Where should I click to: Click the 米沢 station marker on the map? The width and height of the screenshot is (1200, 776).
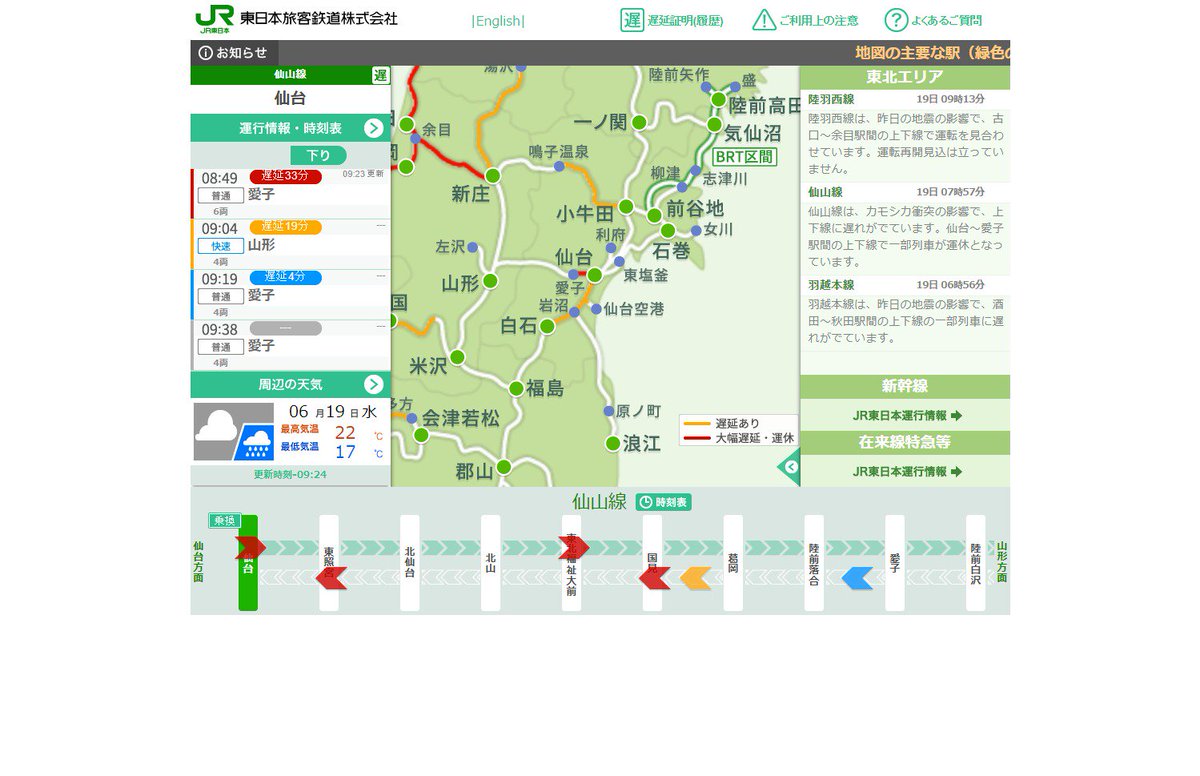click(457, 357)
